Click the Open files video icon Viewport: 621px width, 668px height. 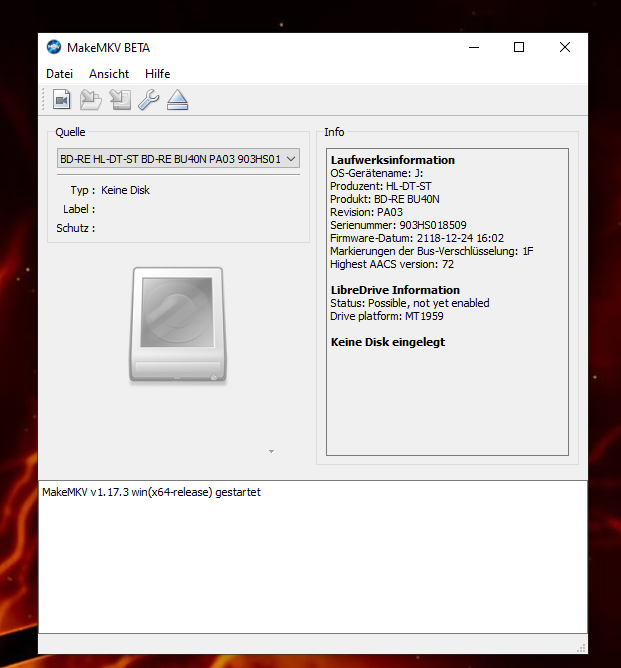pos(62,100)
